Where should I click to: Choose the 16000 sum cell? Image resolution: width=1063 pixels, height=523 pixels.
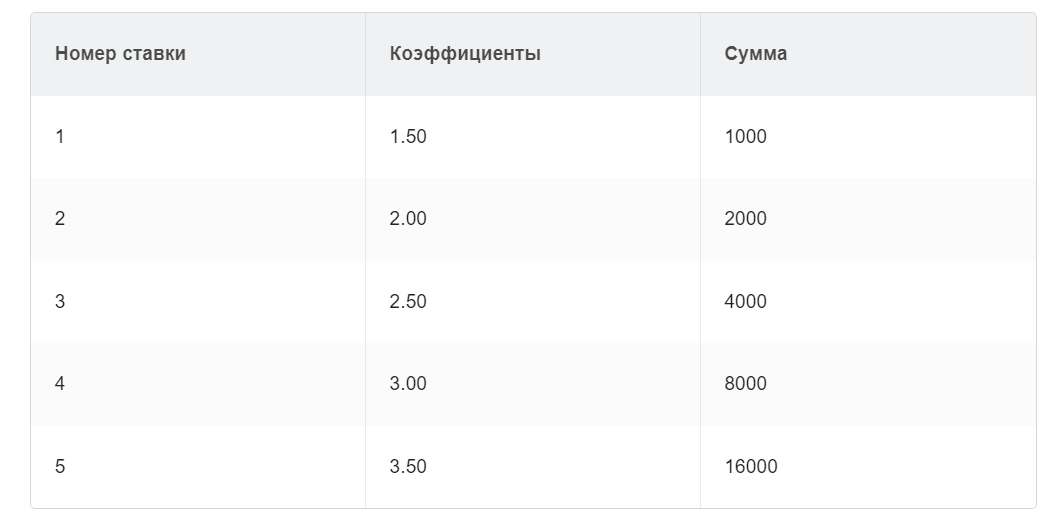[751, 466]
